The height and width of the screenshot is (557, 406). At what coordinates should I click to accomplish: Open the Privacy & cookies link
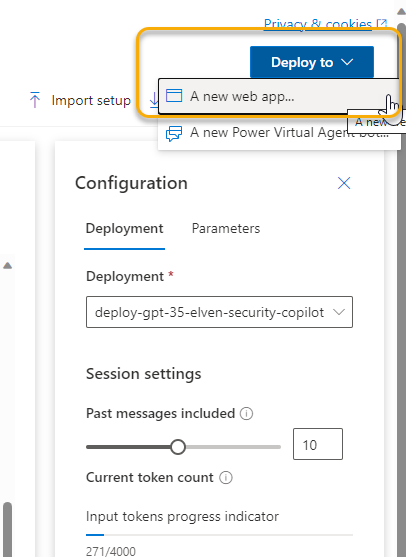coord(318,24)
